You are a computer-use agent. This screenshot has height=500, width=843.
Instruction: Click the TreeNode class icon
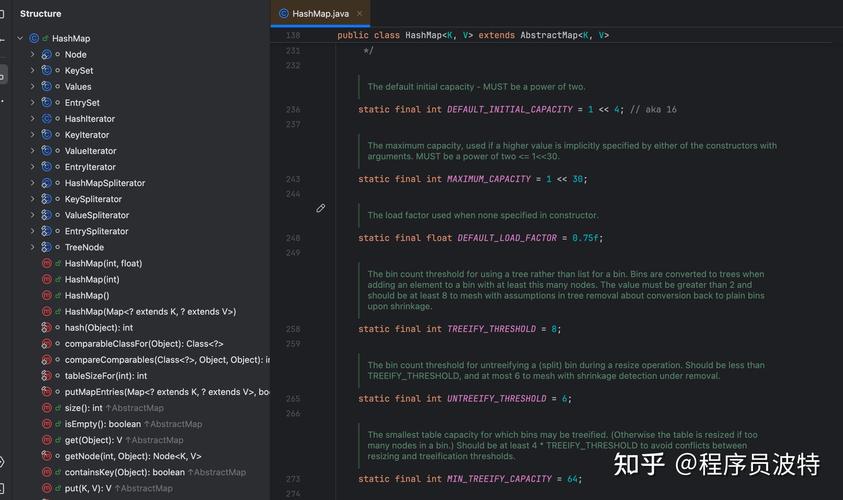(47, 247)
